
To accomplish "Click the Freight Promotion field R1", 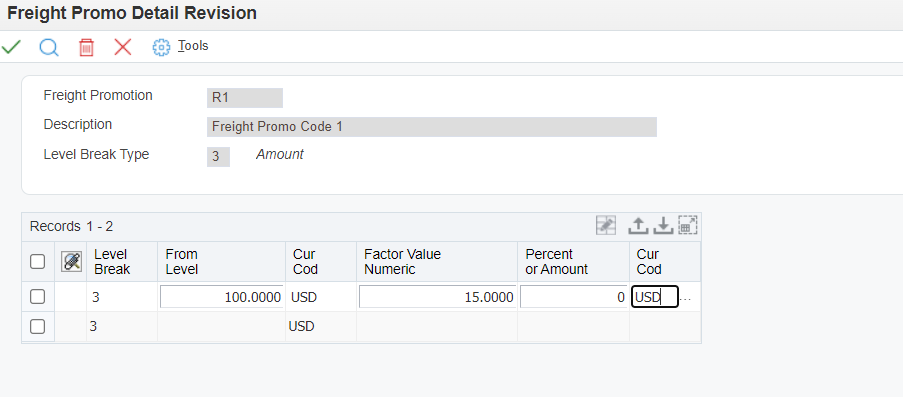I will [x=245, y=97].
